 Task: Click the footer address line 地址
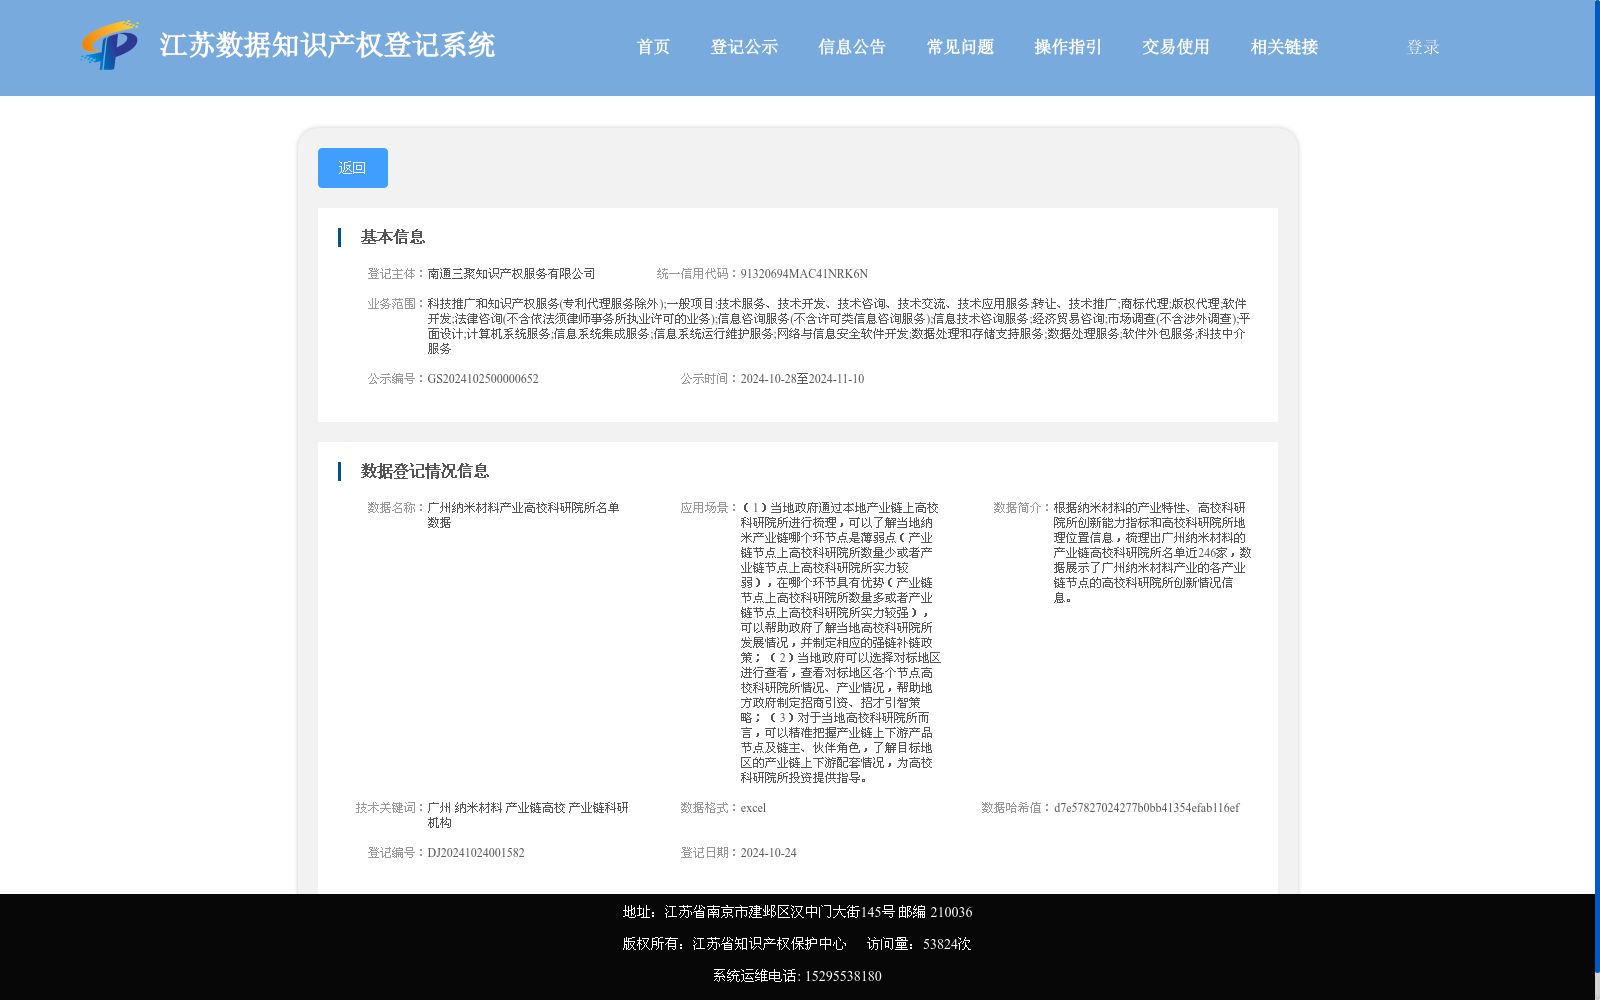point(797,912)
